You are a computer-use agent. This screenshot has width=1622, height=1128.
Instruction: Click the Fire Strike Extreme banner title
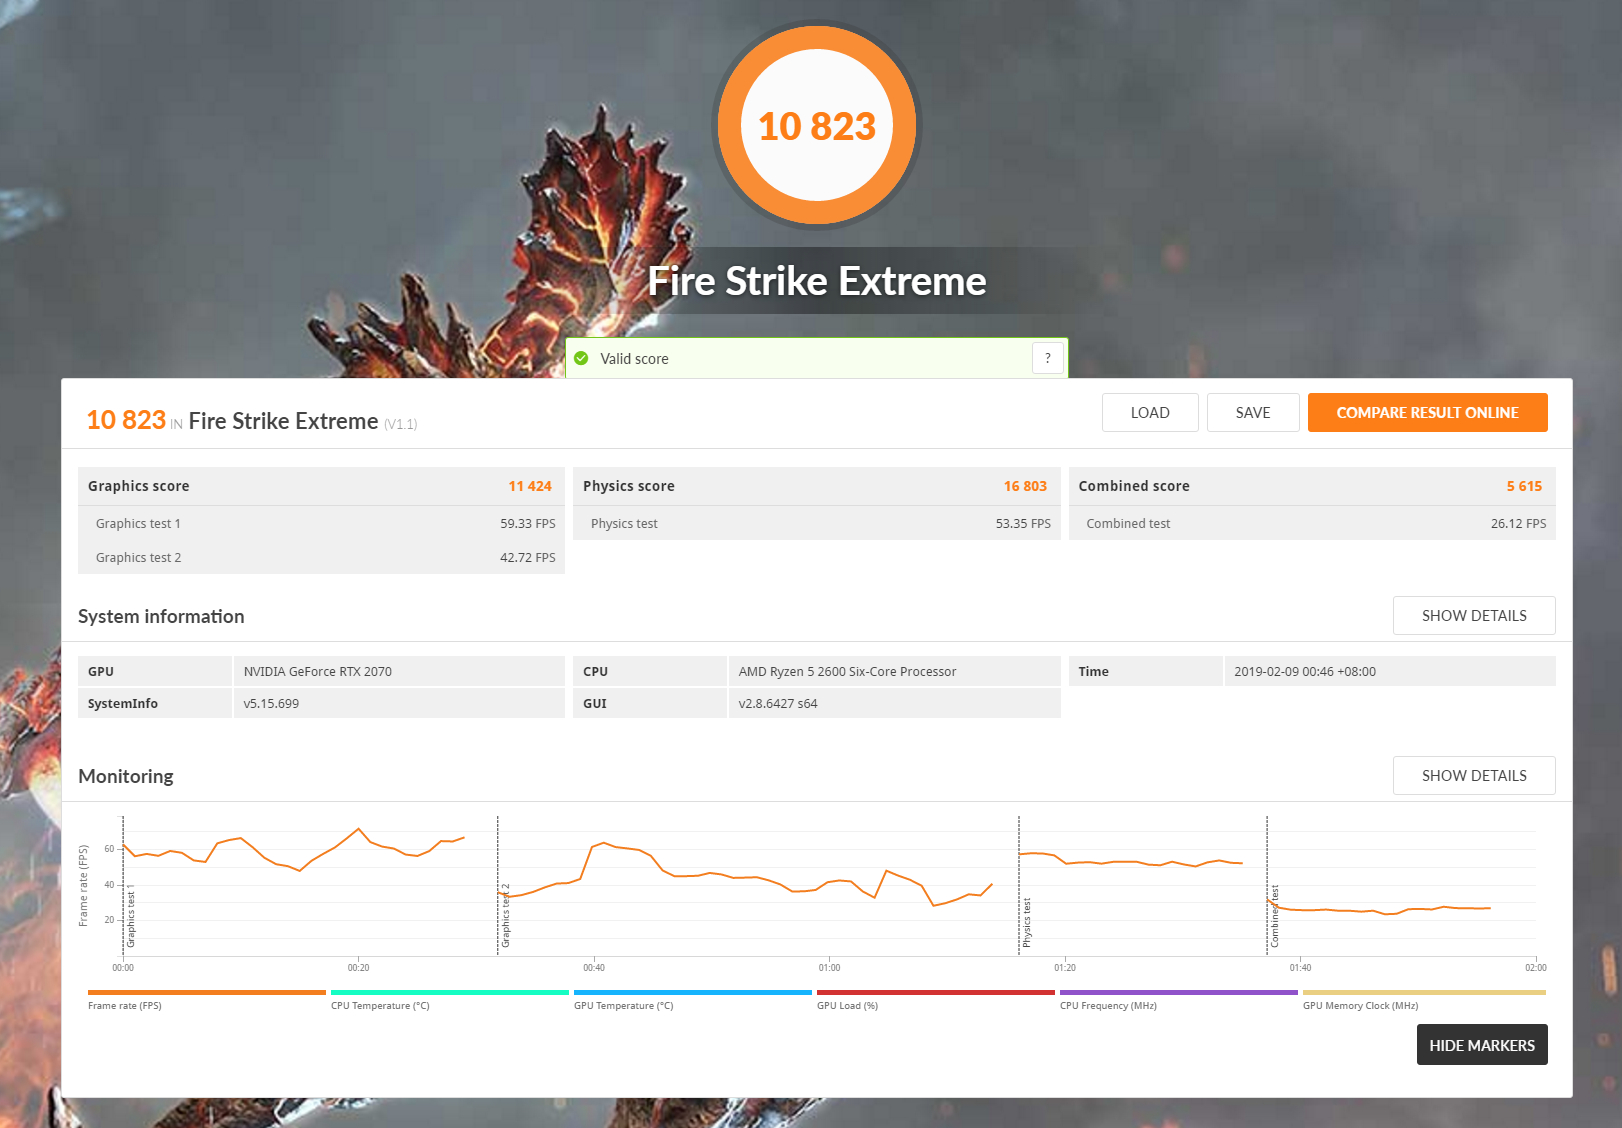[817, 281]
